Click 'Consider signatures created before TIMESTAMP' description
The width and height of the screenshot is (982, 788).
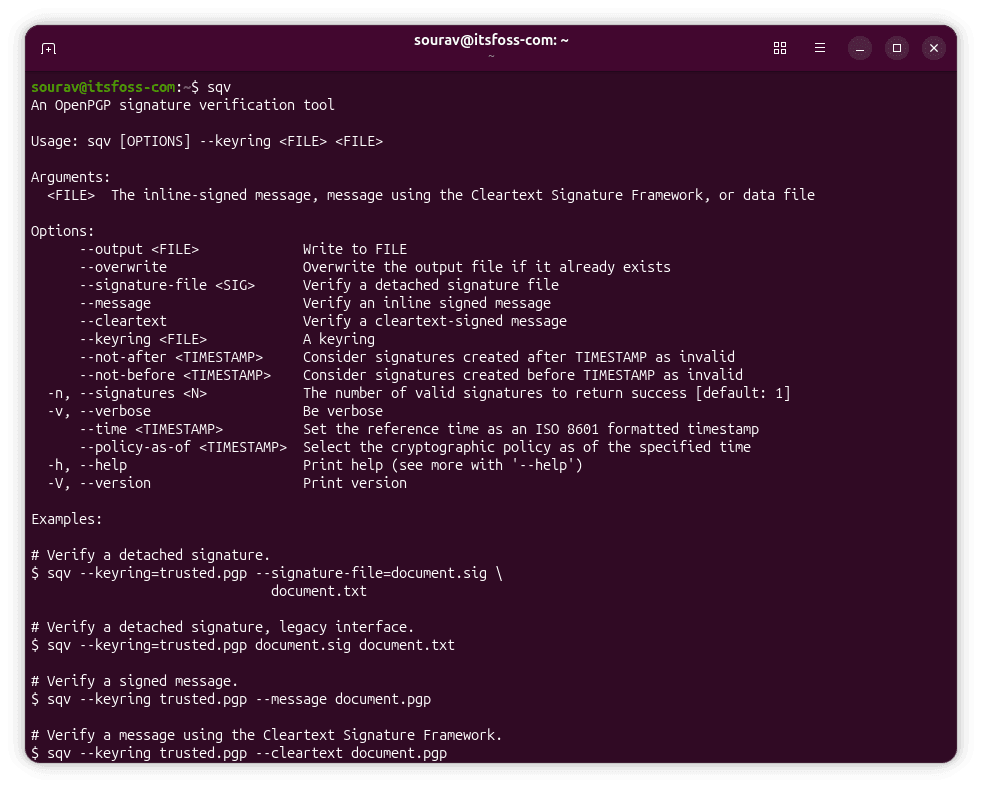coord(523,375)
